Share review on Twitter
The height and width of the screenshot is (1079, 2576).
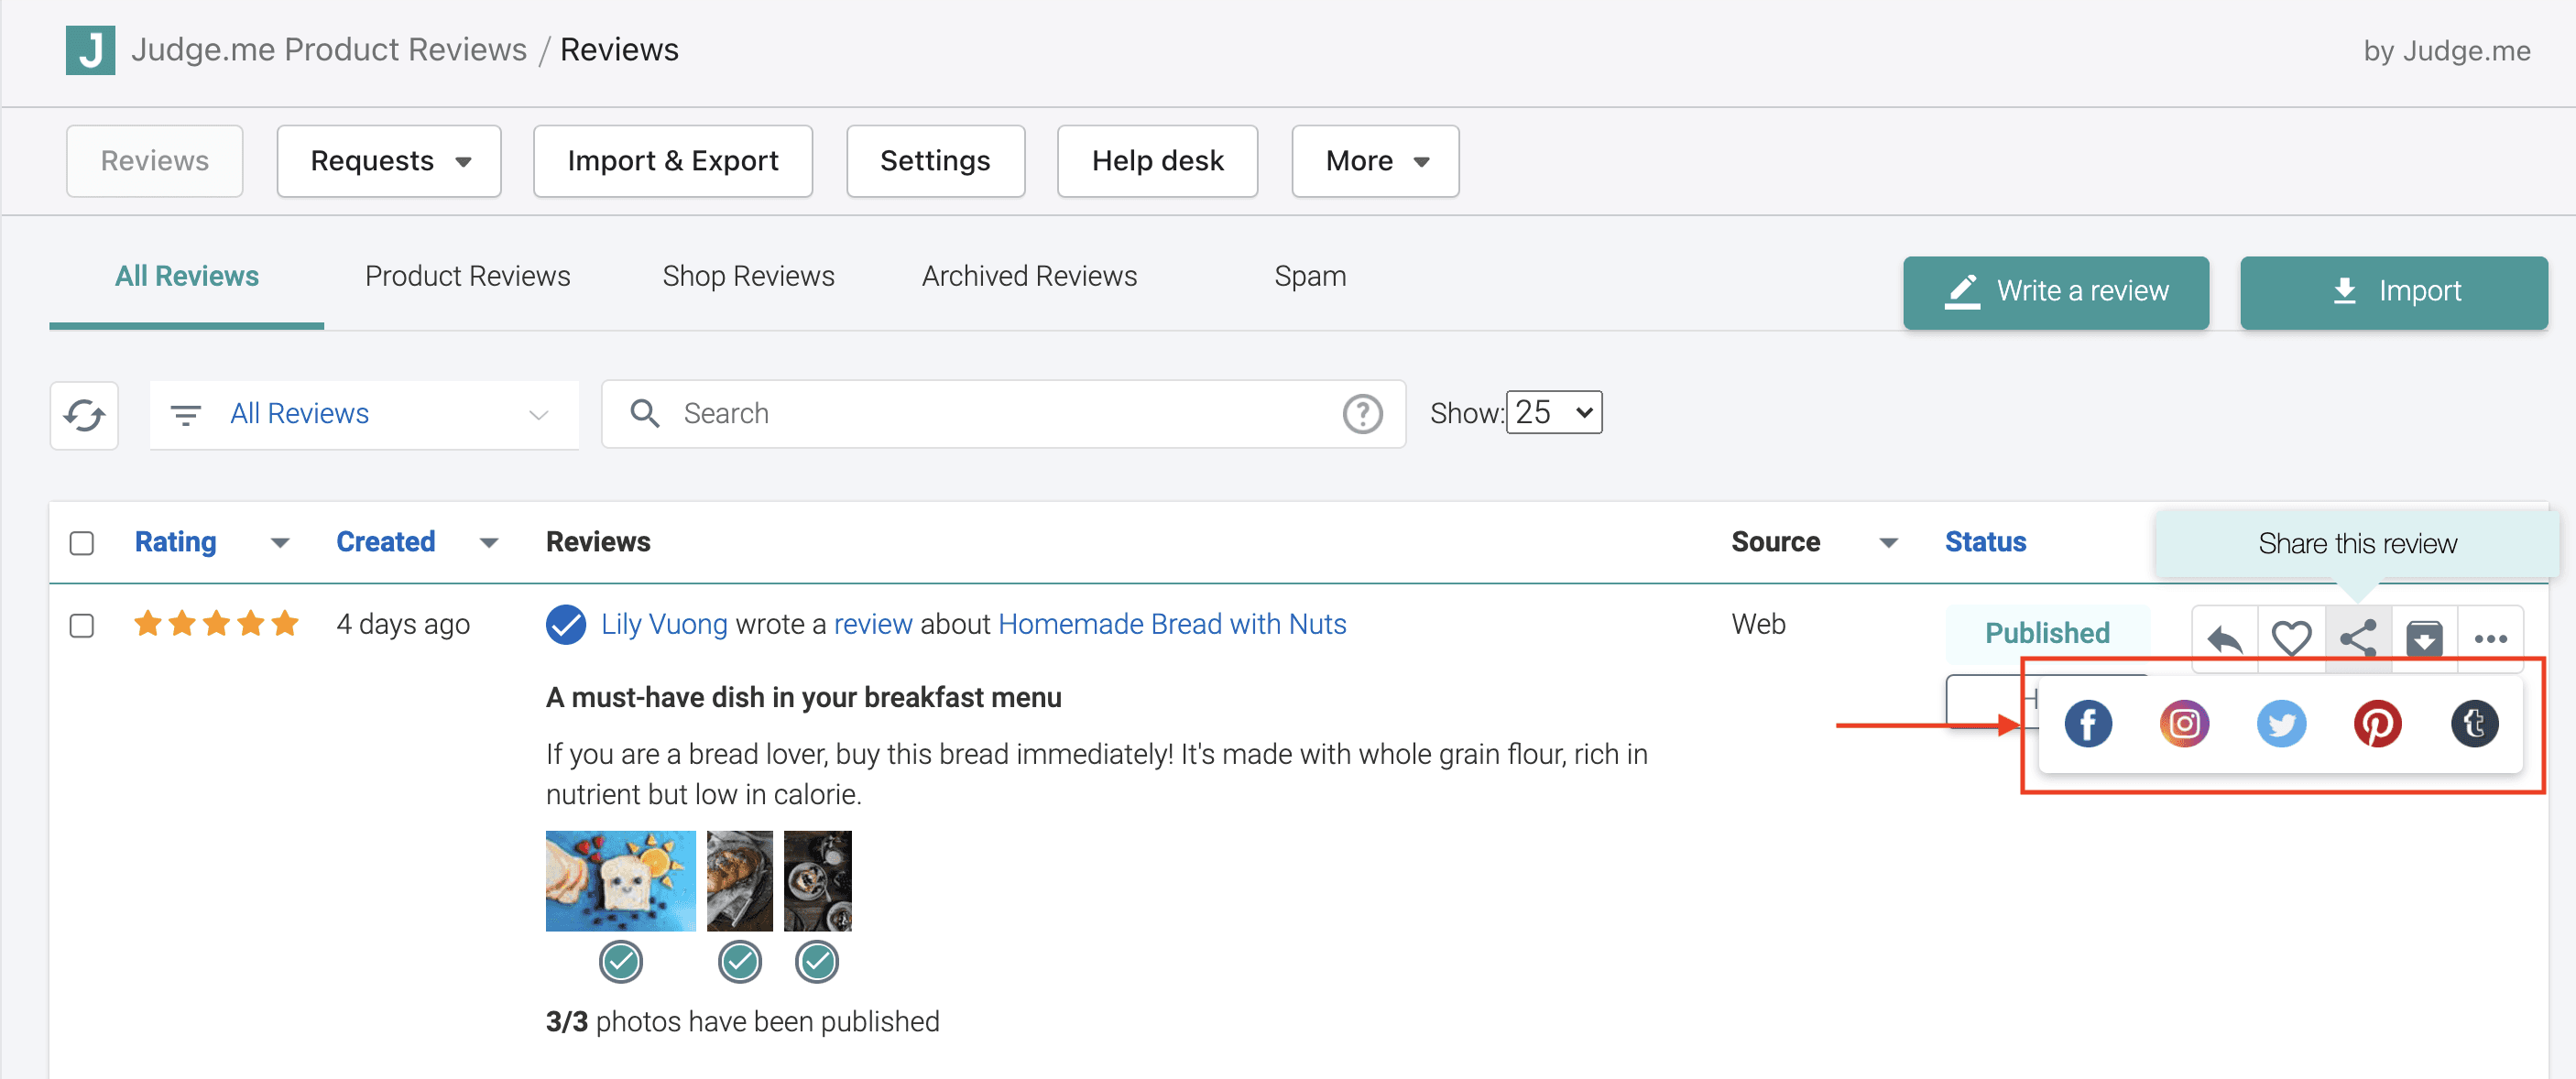point(2281,724)
